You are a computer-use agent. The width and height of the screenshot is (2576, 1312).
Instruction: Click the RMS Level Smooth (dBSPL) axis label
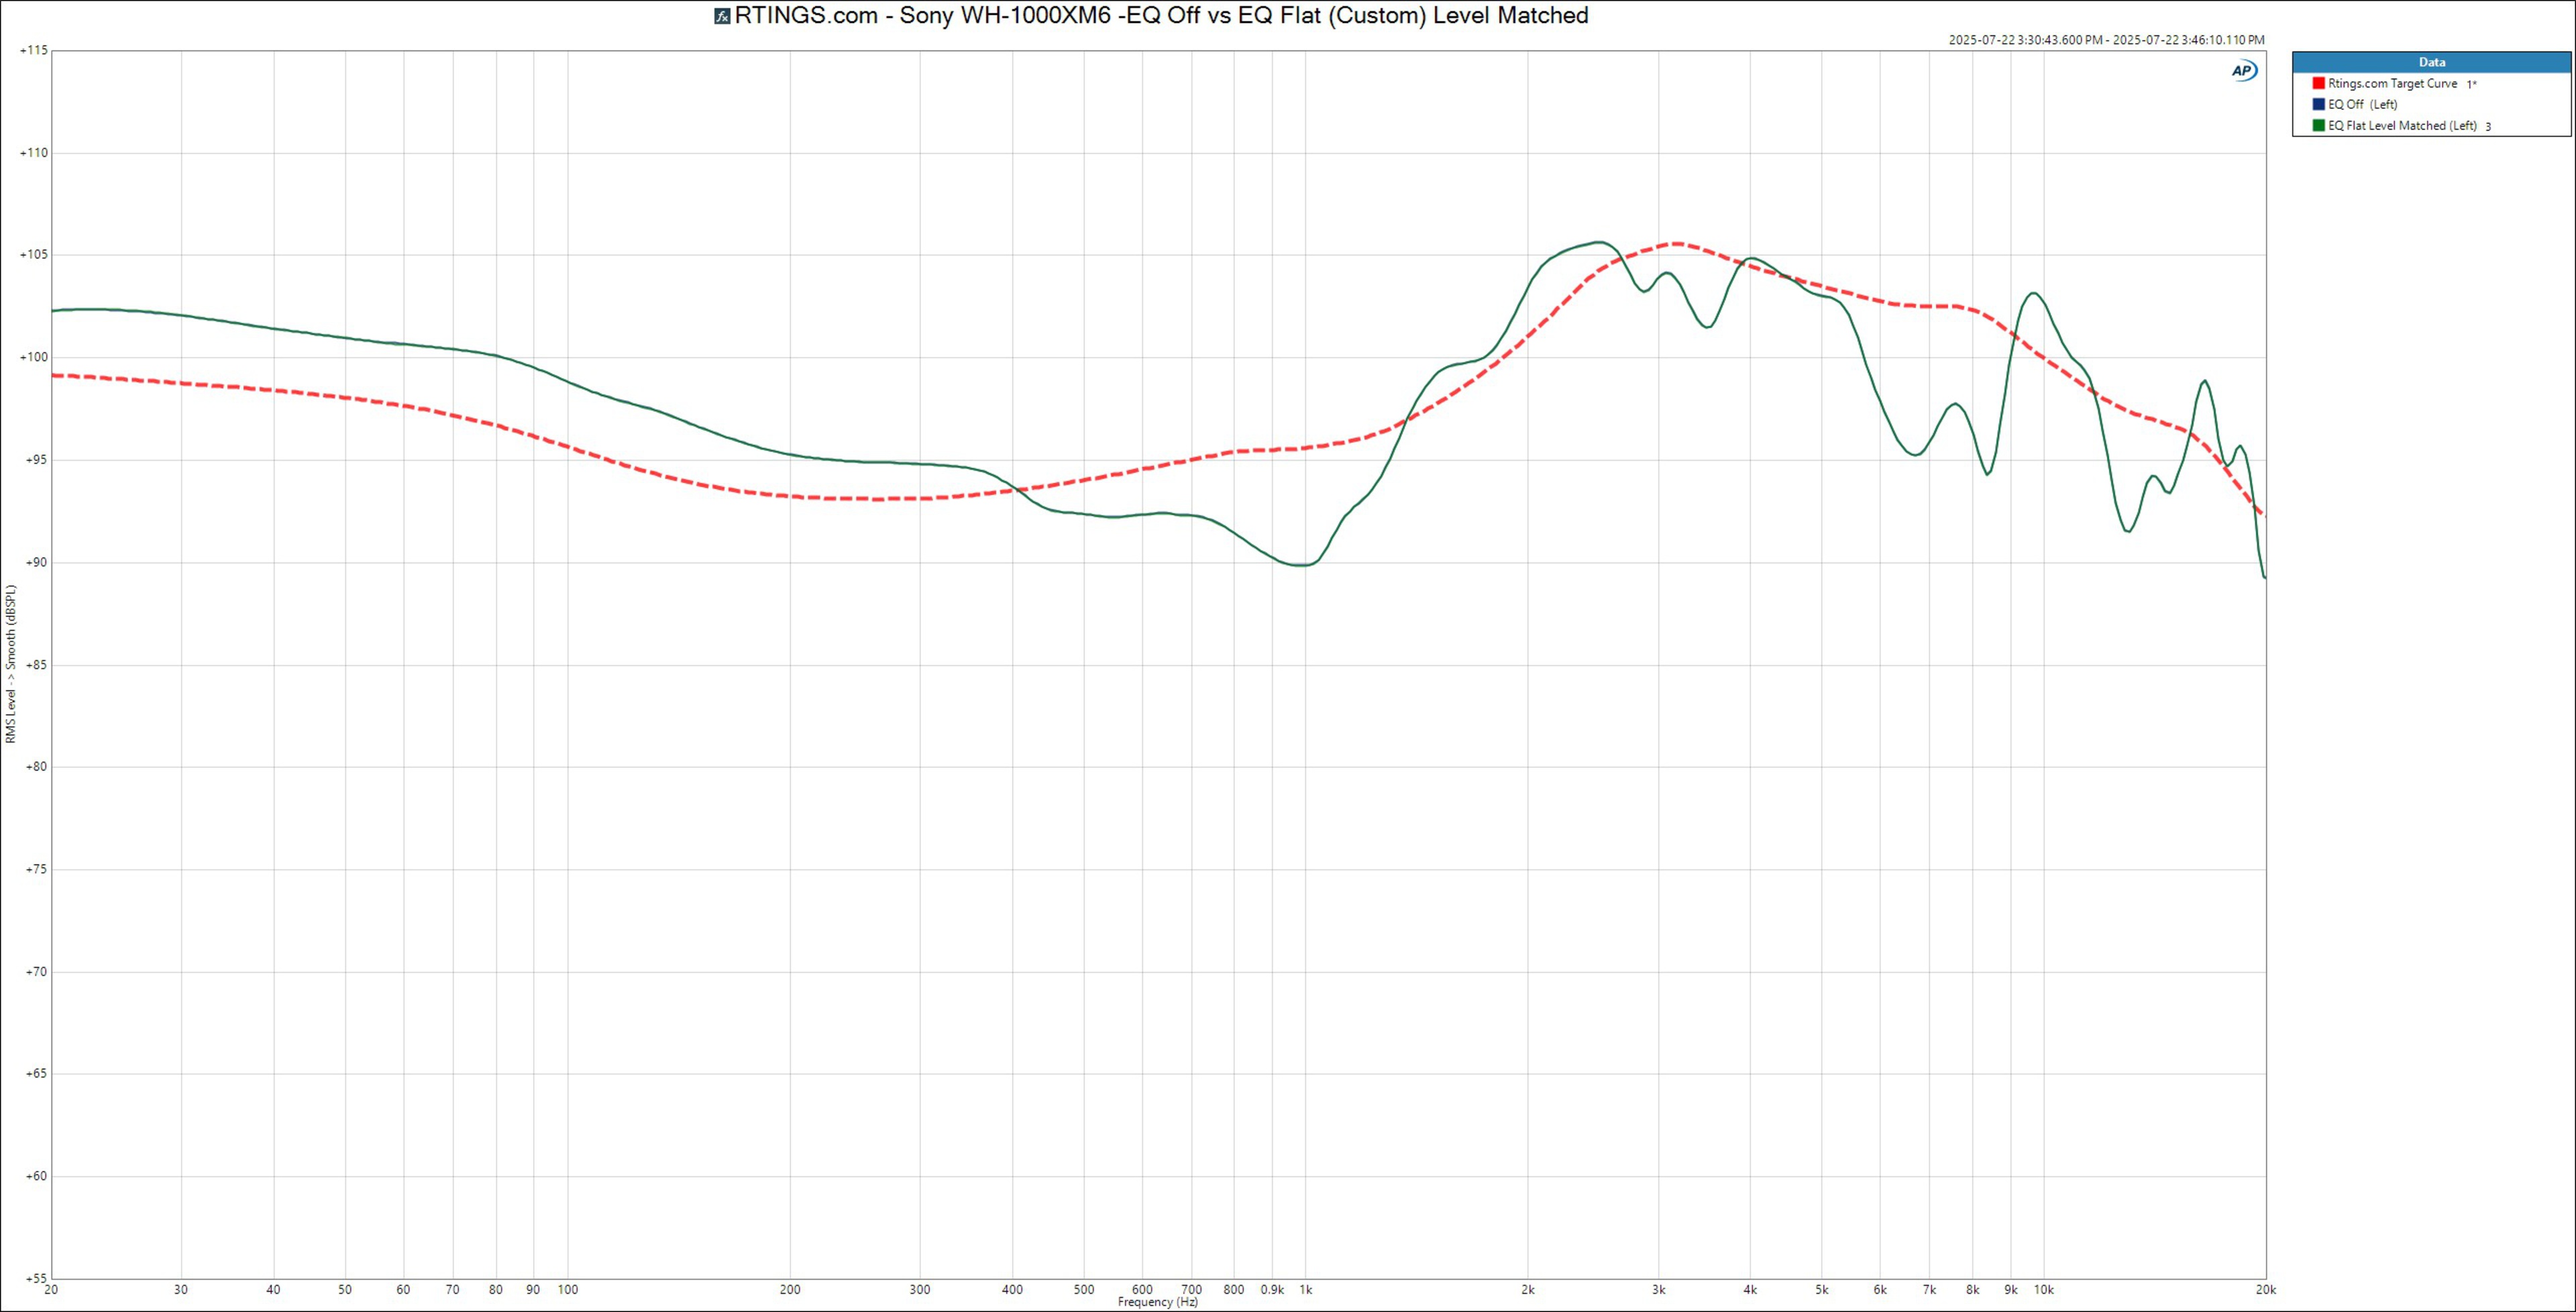tap(11, 664)
